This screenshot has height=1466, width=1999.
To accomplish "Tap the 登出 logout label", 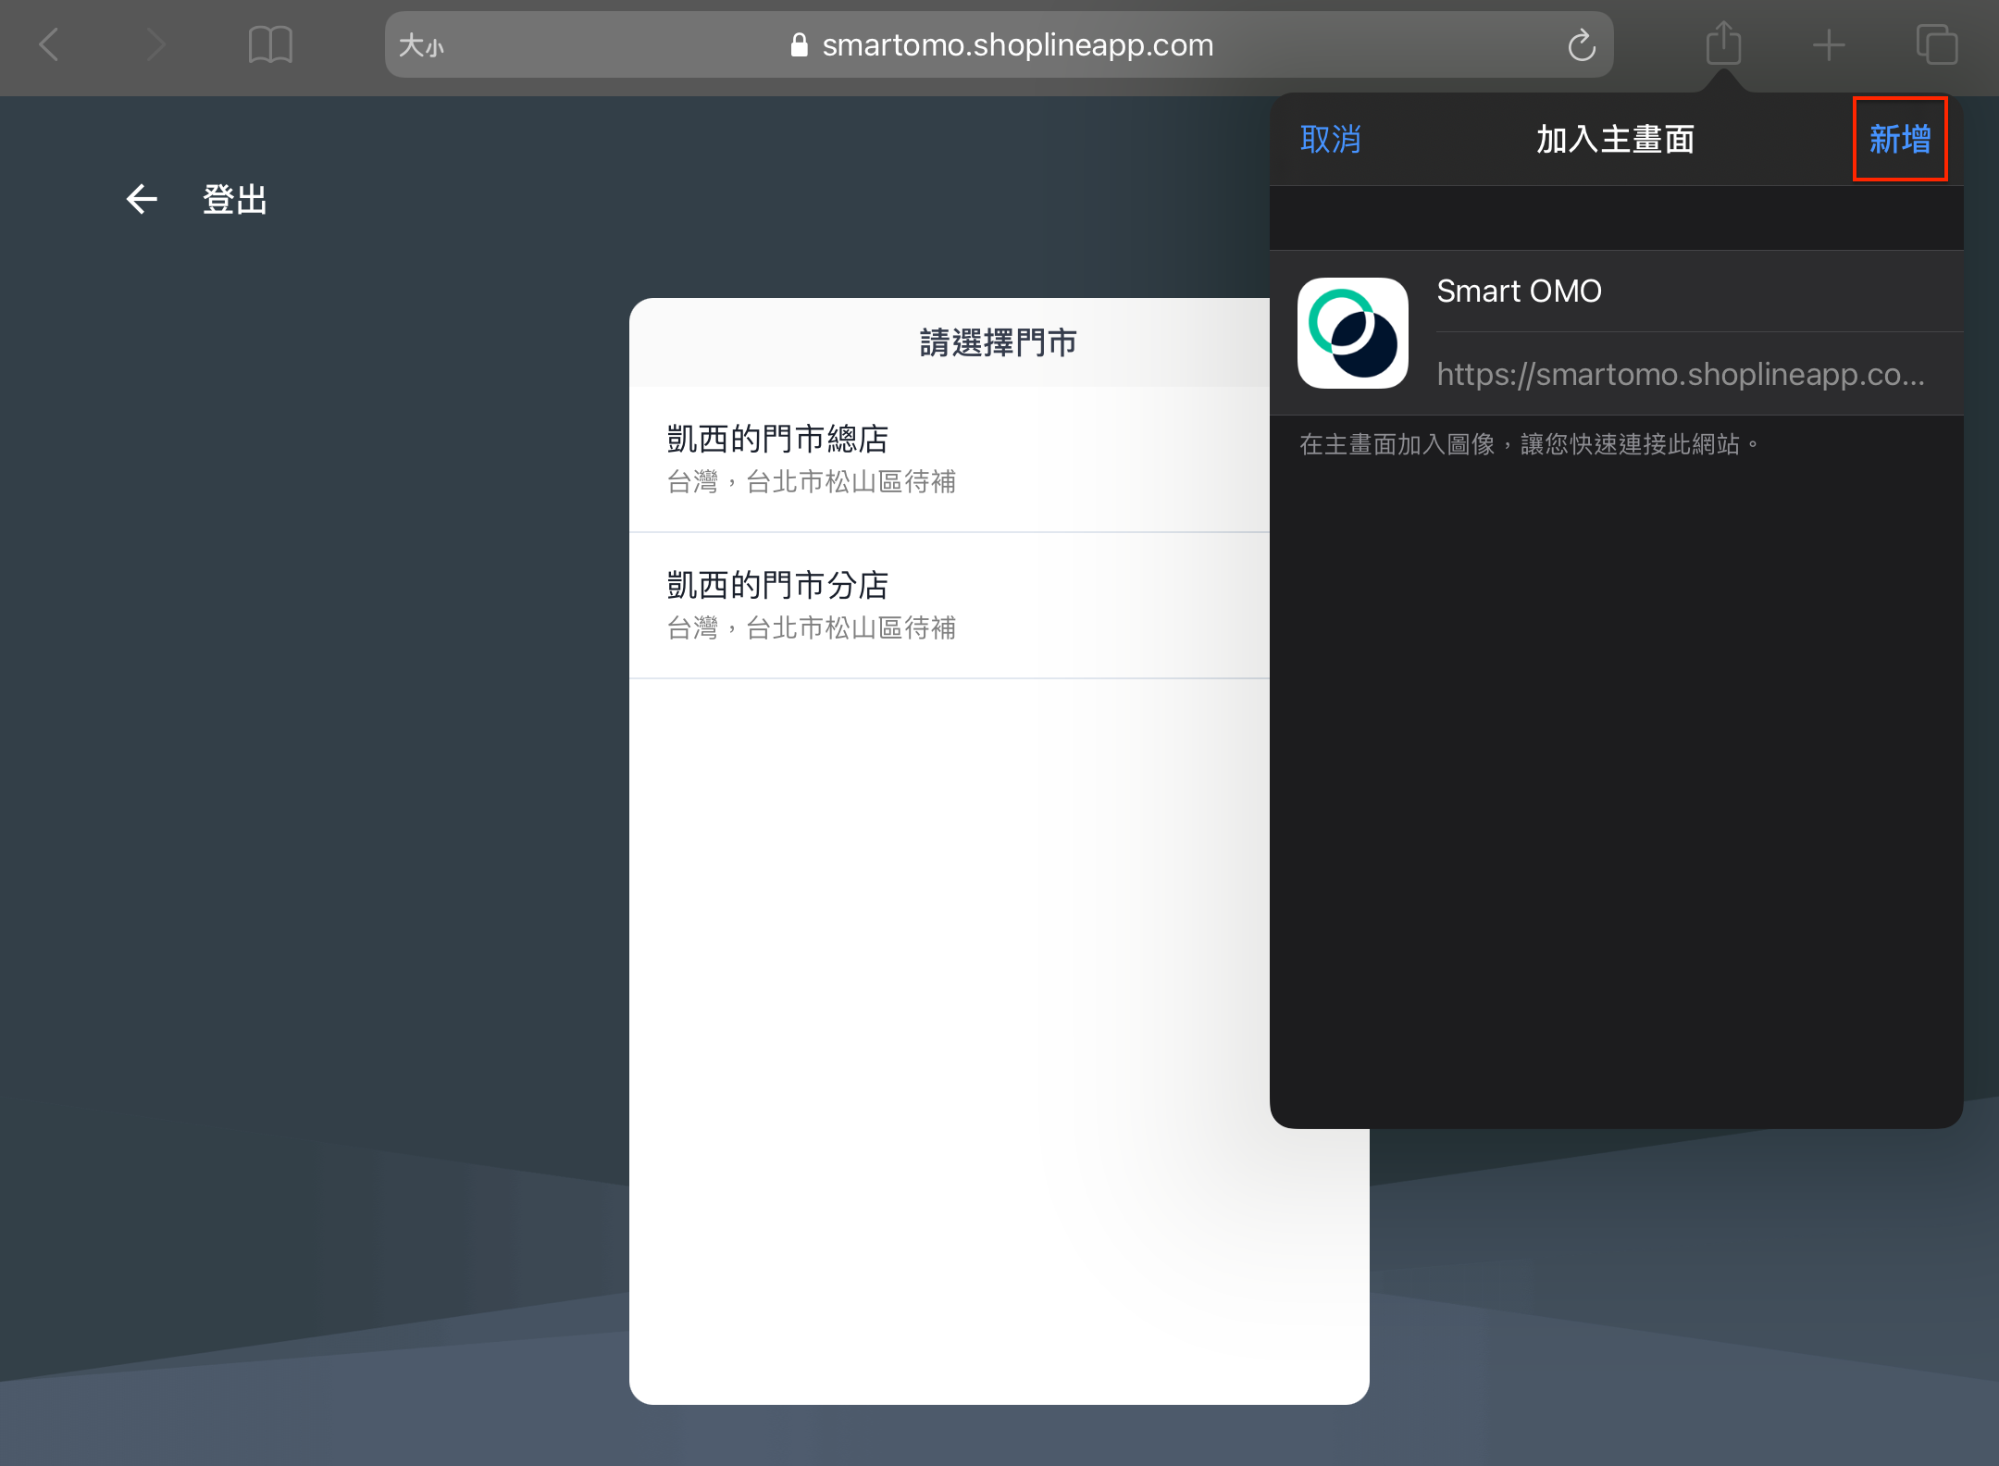I will point(235,200).
